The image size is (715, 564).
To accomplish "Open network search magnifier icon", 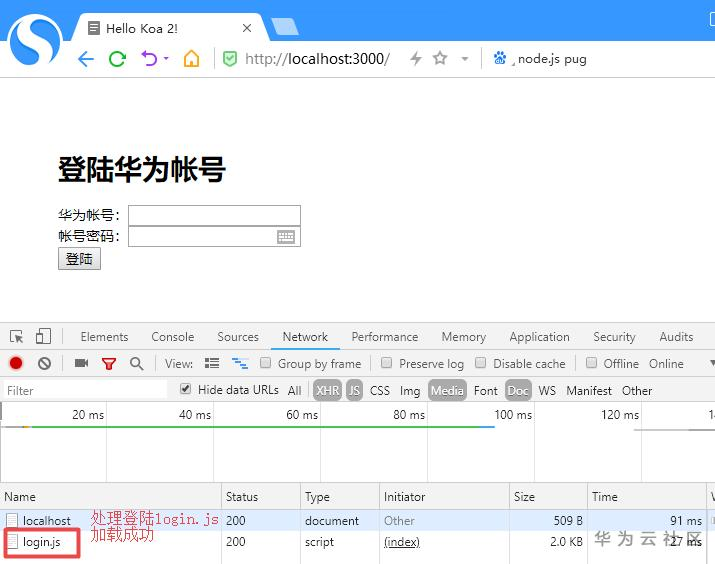I will (x=136, y=363).
